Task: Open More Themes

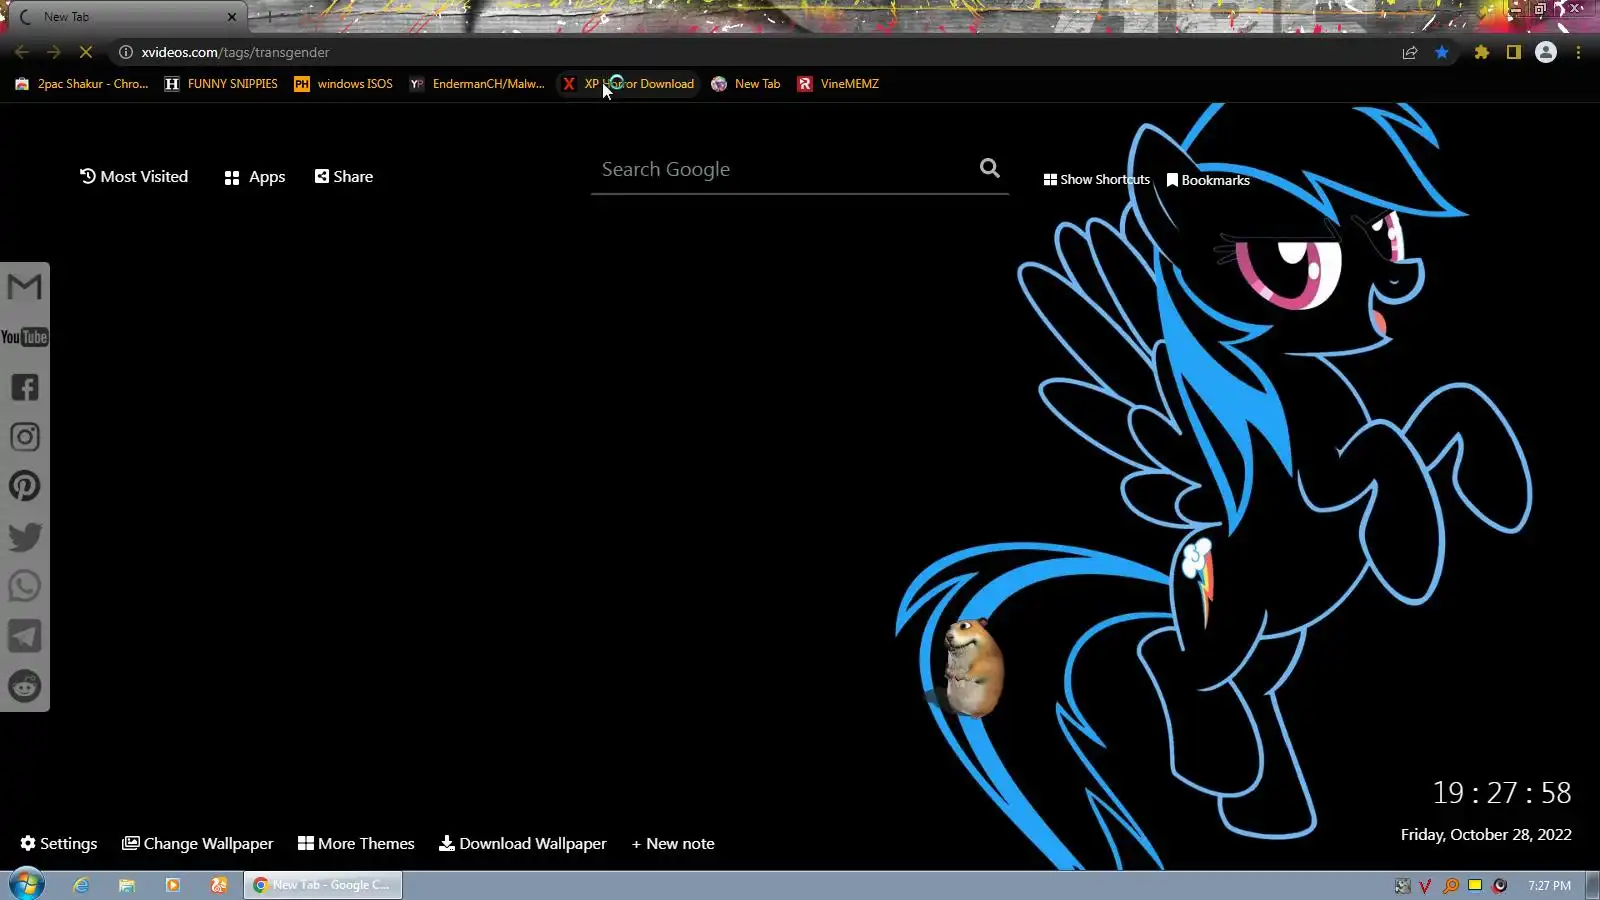Action: click(356, 843)
